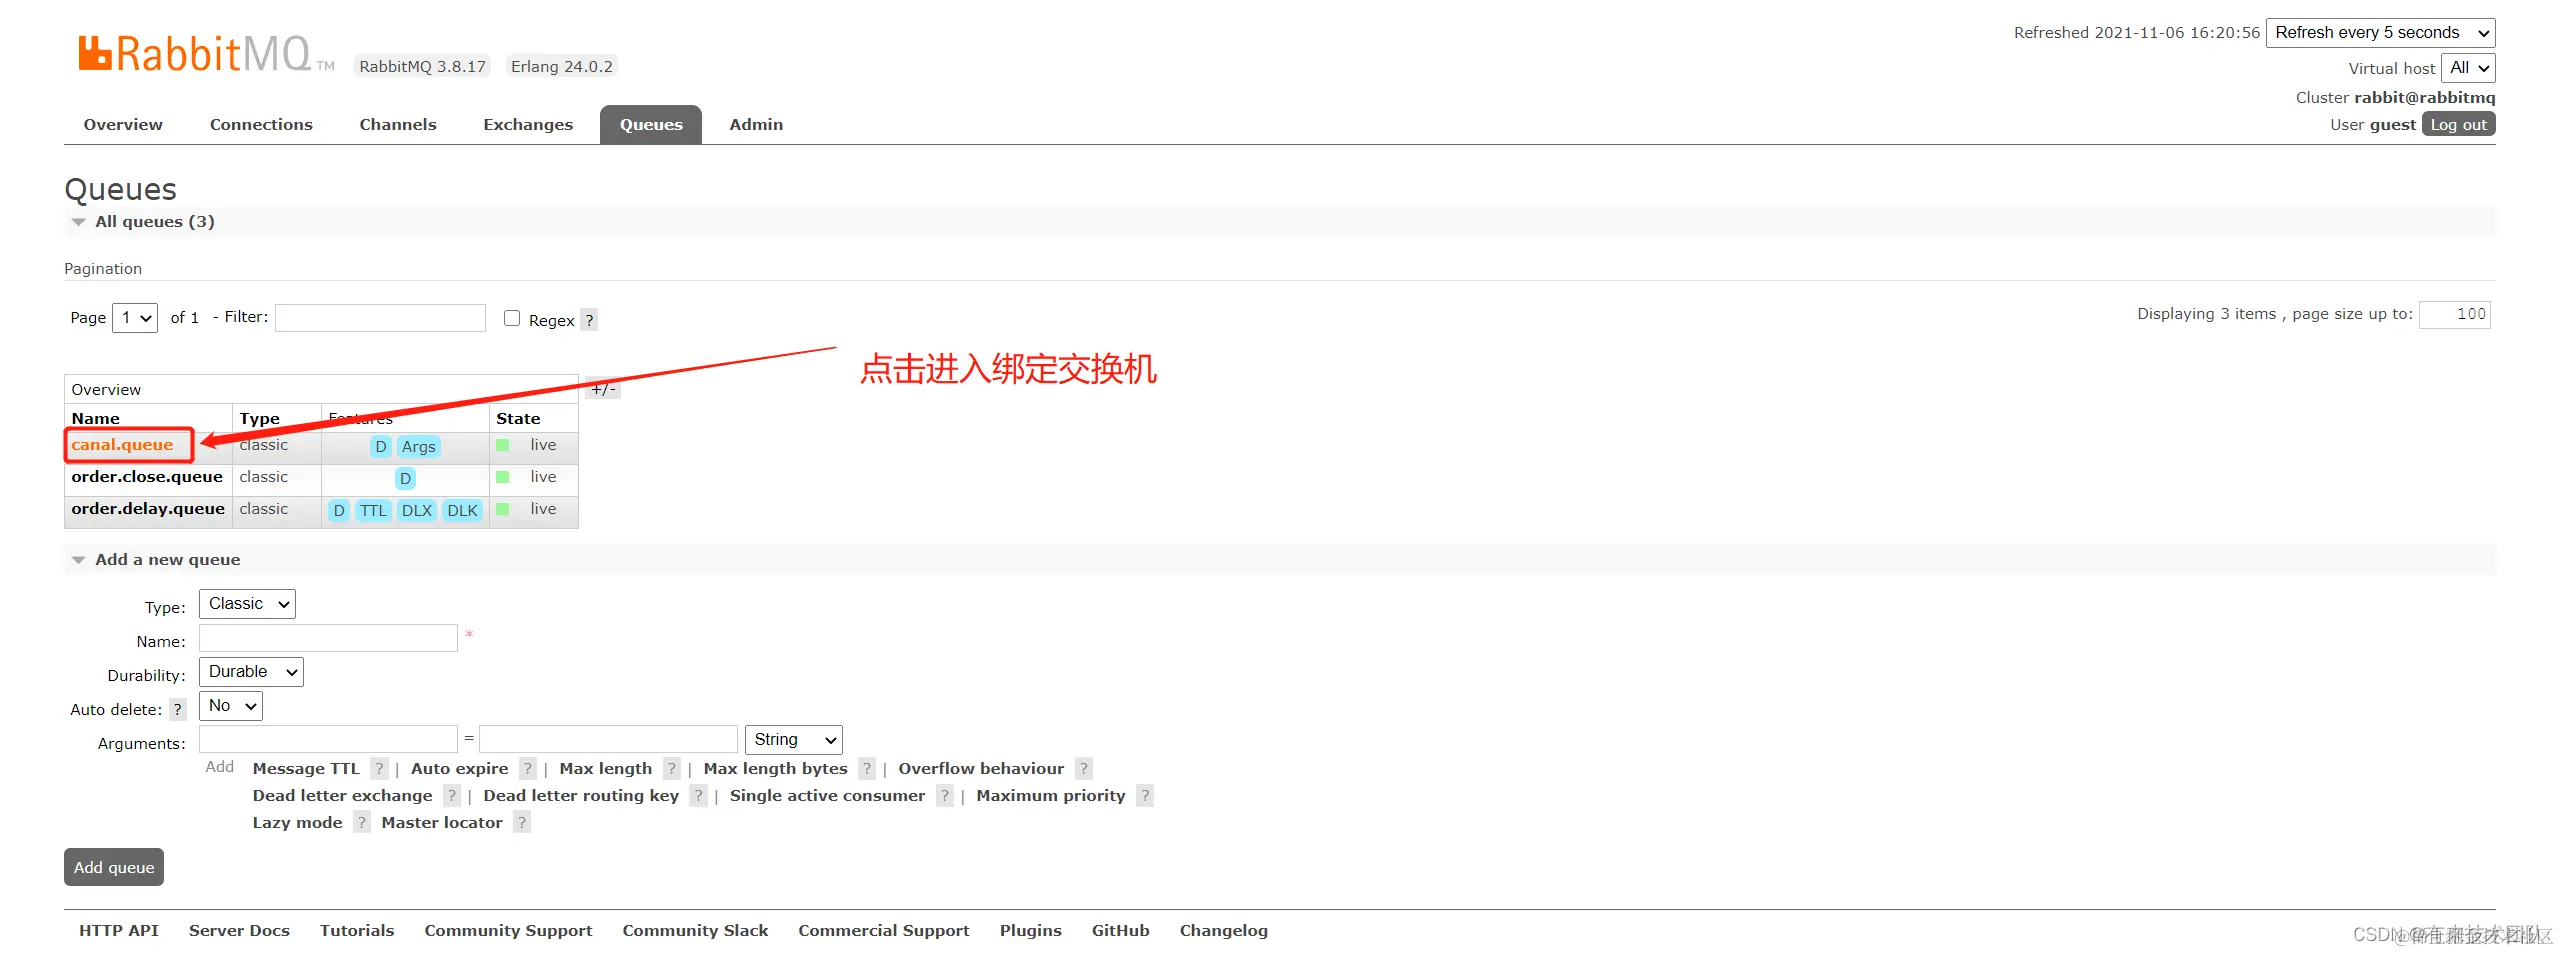
Task: Open the argument type String dropdown
Action: click(x=794, y=740)
